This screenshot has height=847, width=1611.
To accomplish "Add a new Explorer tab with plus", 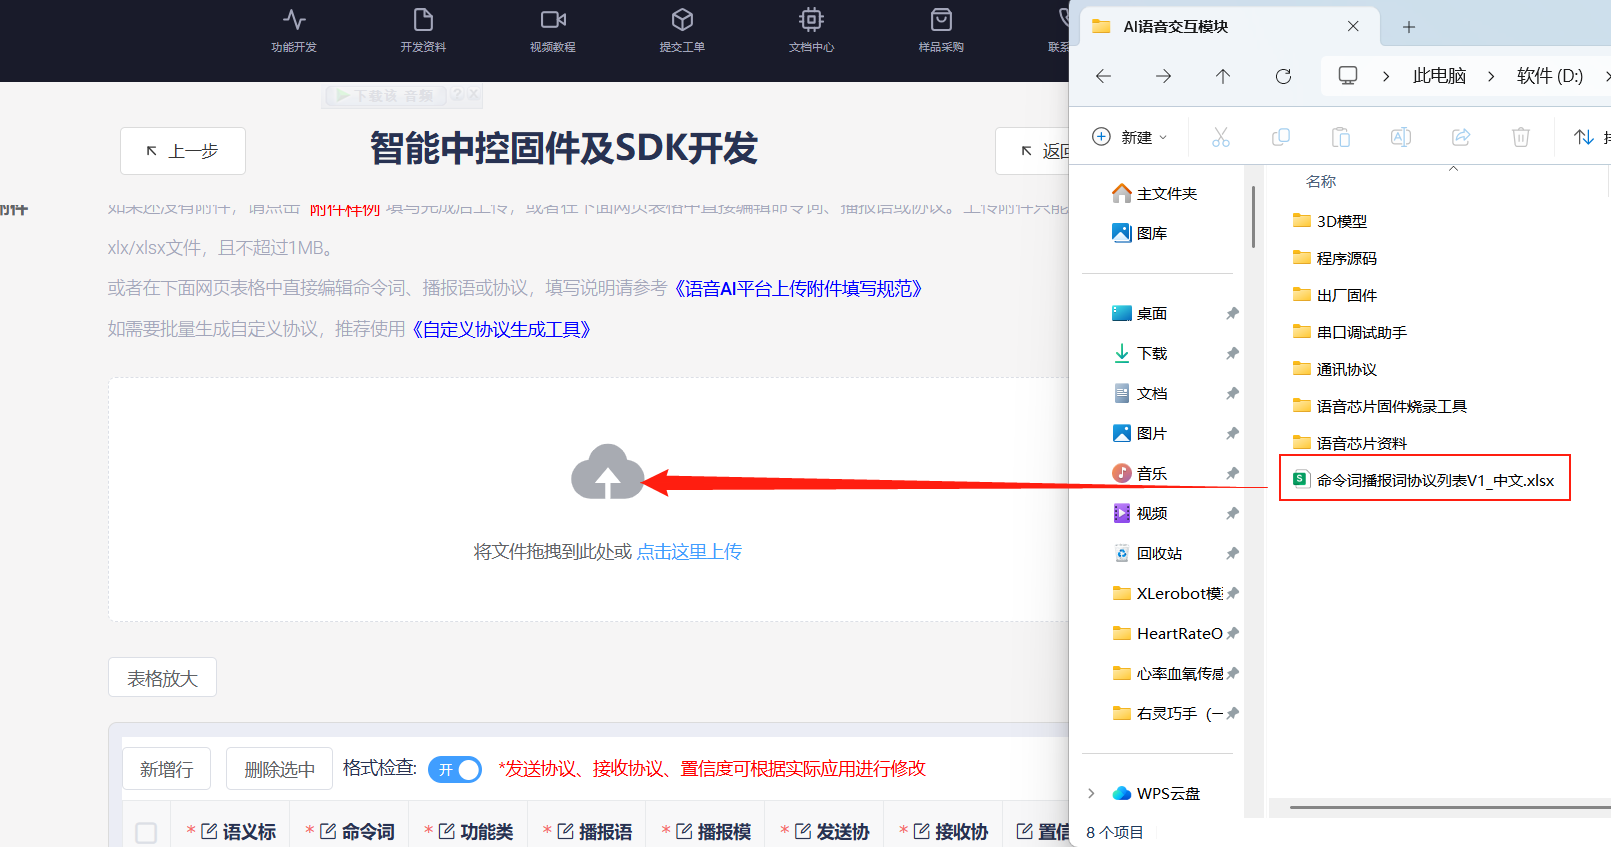I will [x=1409, y=27].
